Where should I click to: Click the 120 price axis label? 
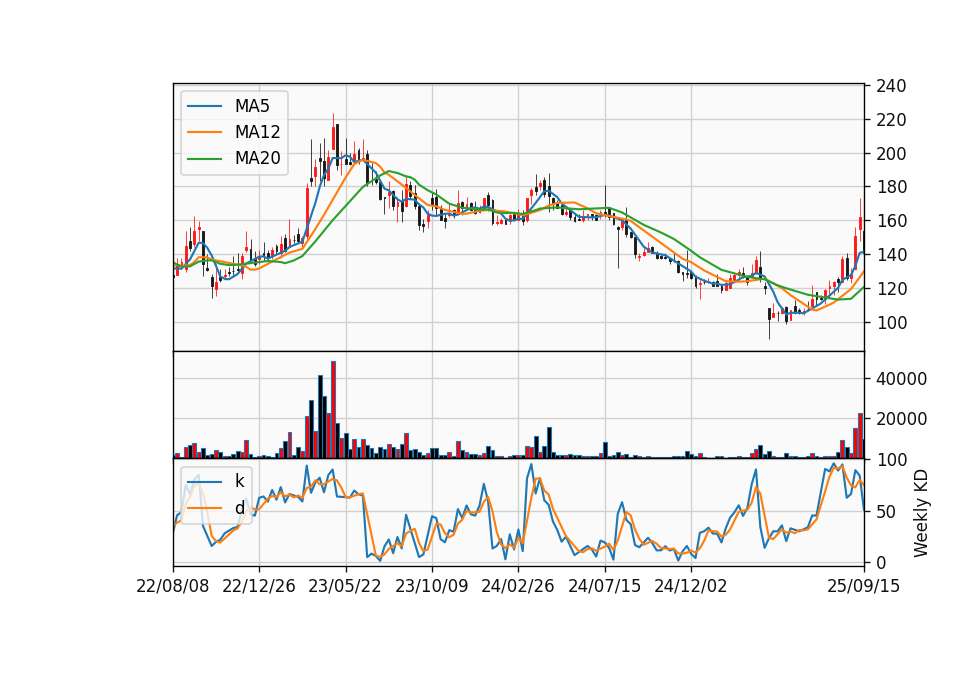(x=891, y=288)
